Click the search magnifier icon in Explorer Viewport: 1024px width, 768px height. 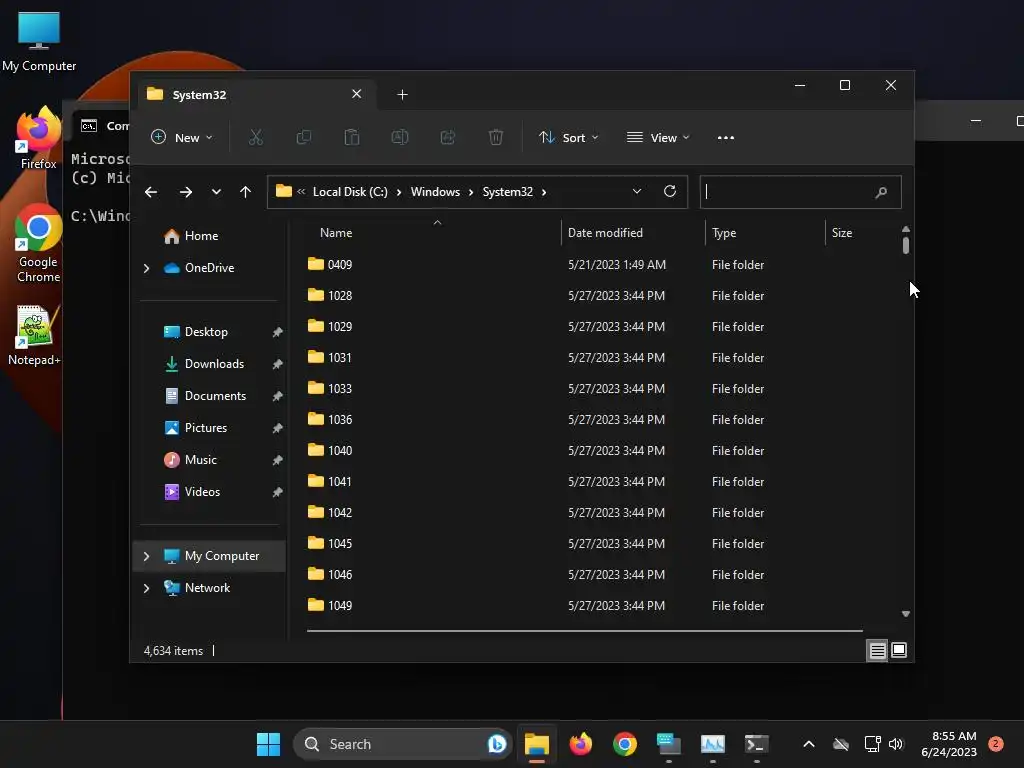click(x=881, y=192)
